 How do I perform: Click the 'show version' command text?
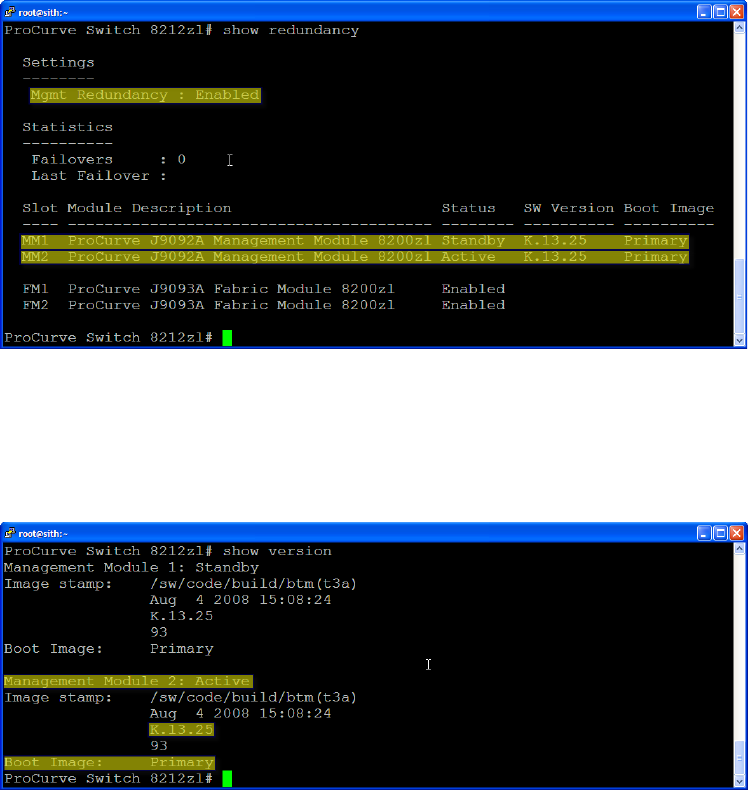coord(277,551)
